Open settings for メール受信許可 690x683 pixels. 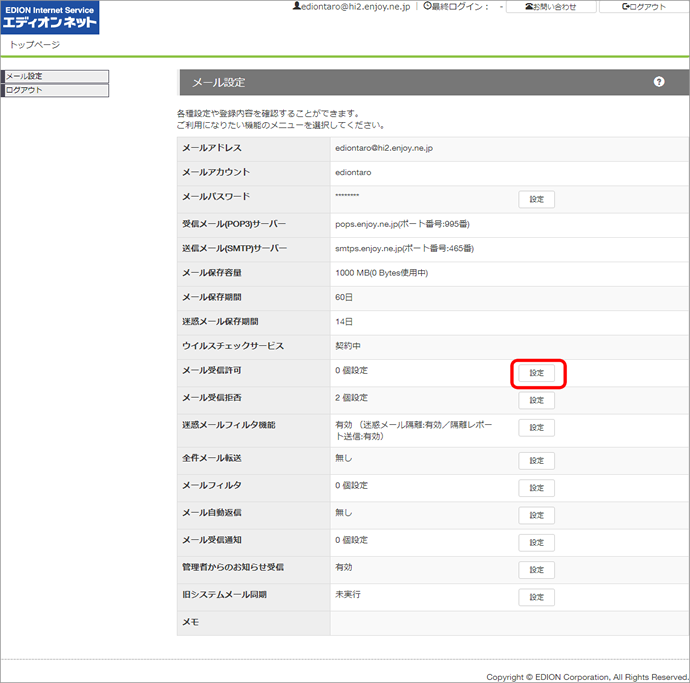(x=536, y=373)
